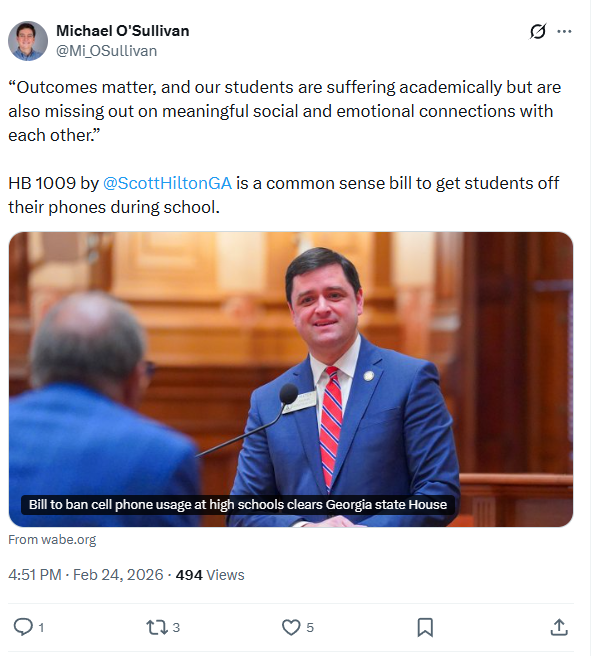
Task: Bookmark this post
Action: point(425,627)
